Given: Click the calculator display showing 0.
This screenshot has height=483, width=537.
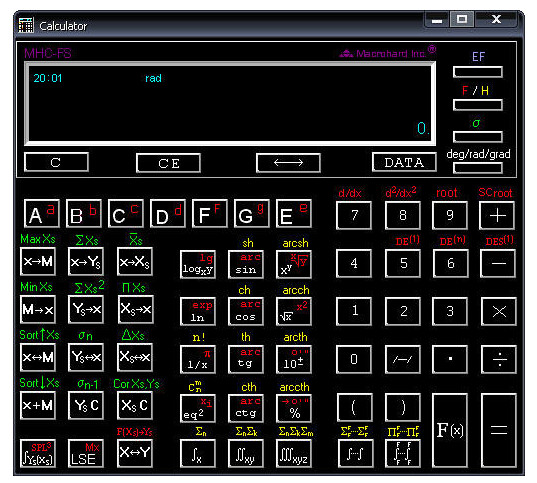Looking at the screenshot, I should [x=230, y=103].
